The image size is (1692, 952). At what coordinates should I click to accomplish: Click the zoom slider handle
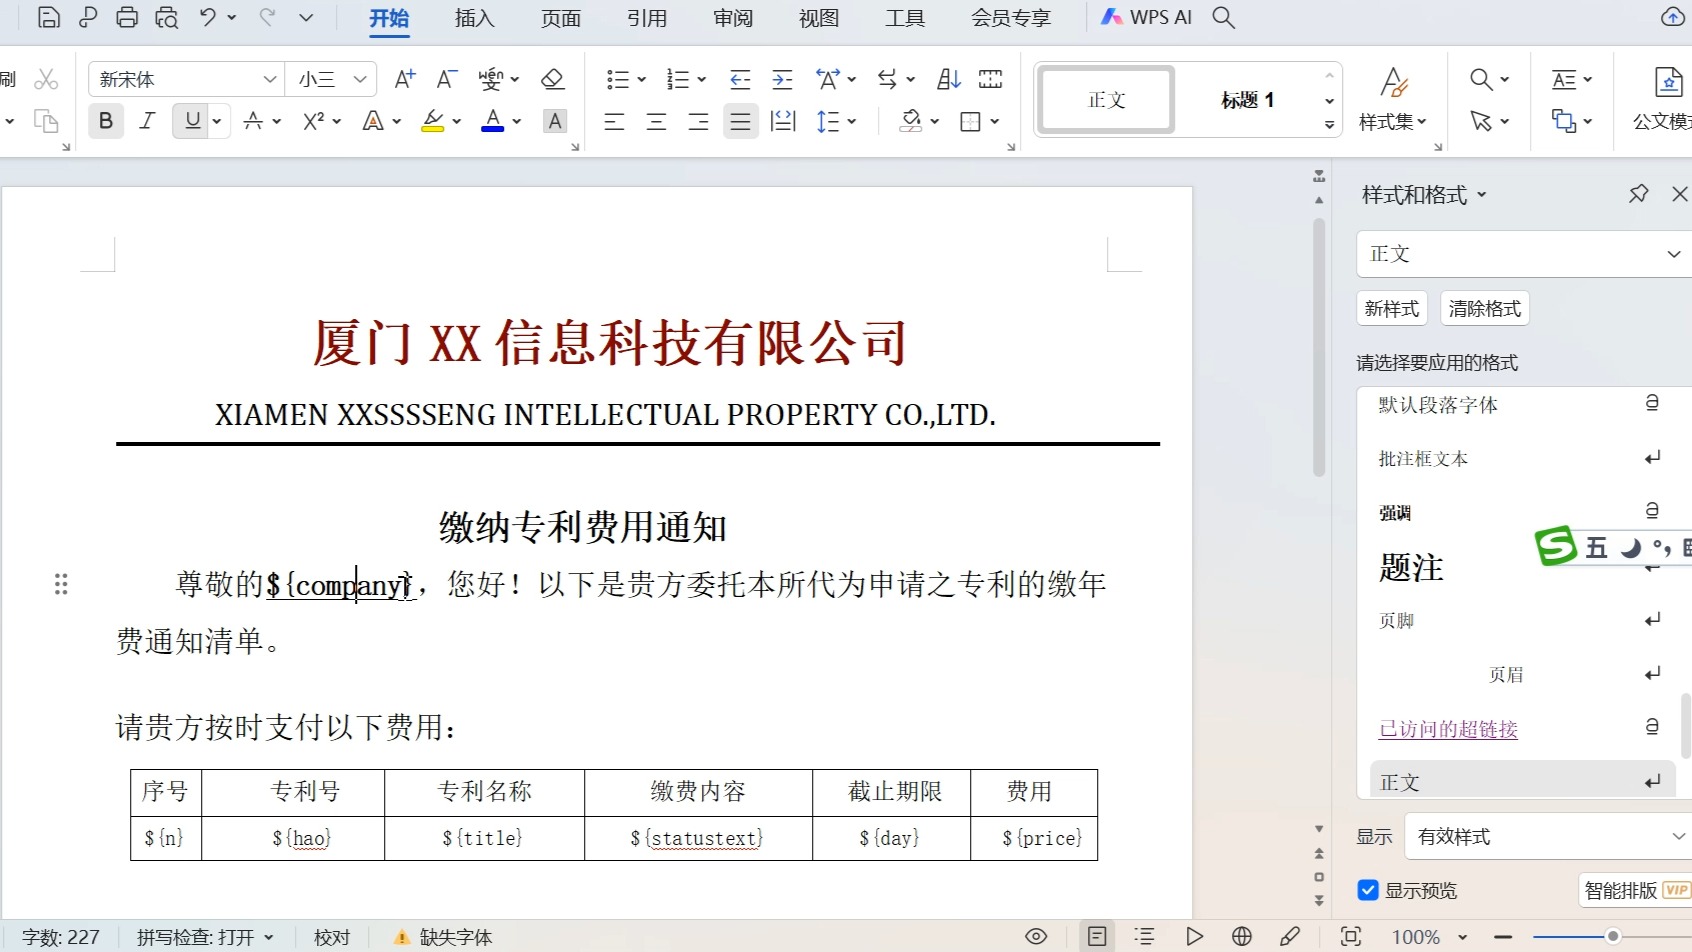pyautogui.click(x=1612, y=937)
